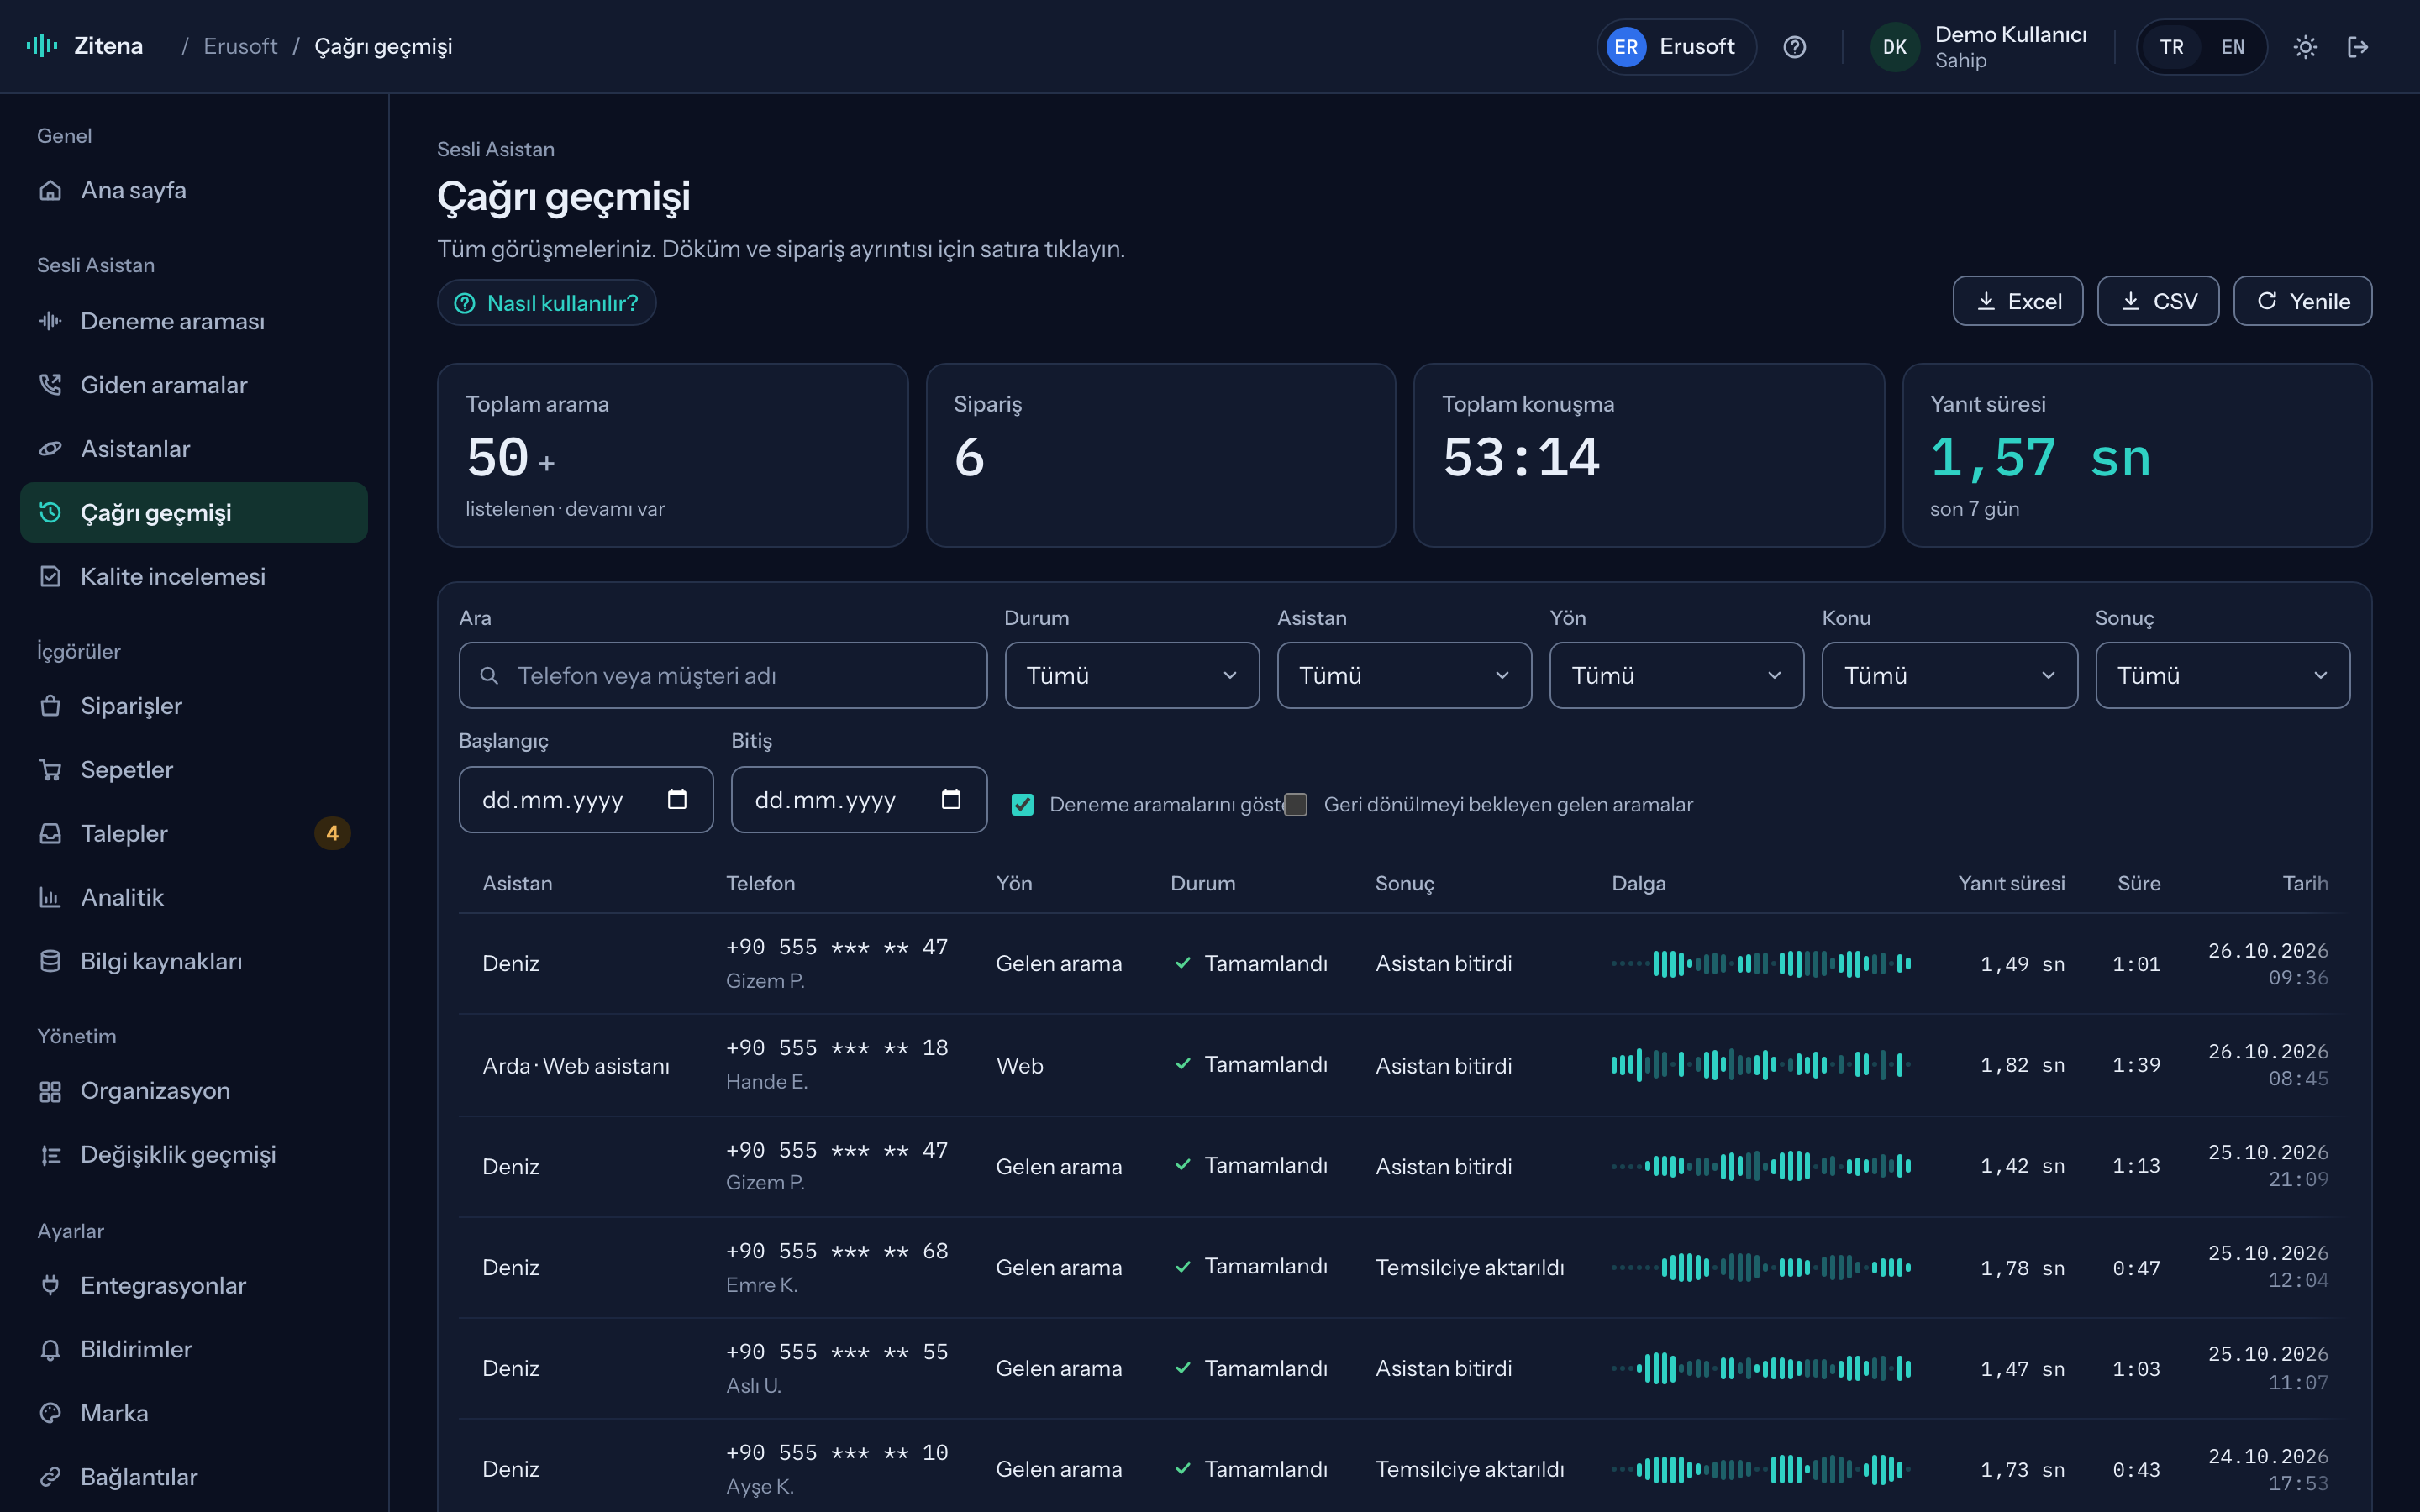Screen dimensions: 2420x1512
Task: Play waveform for the 09:36 Deniz call
Action: coord(1761,964)
